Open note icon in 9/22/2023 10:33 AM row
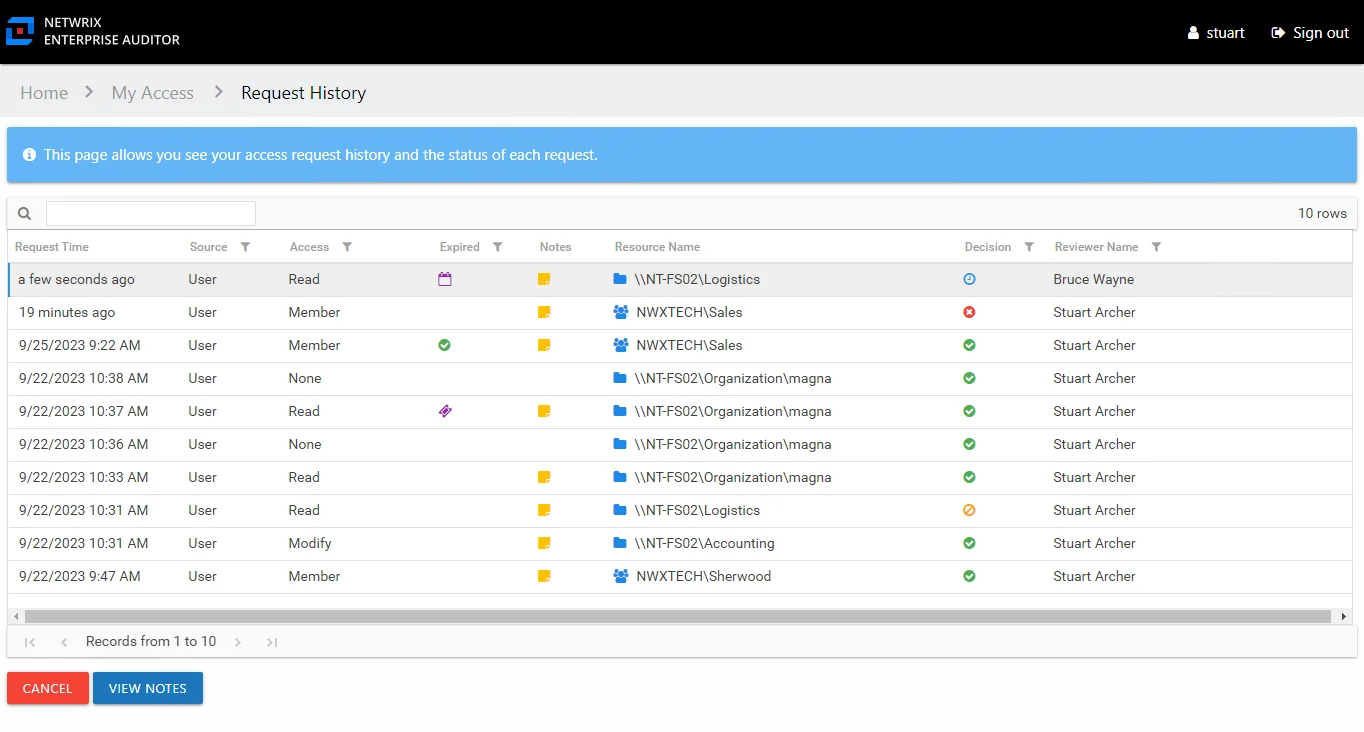This screenshot has width=1364, height=732. click(544, 478)
